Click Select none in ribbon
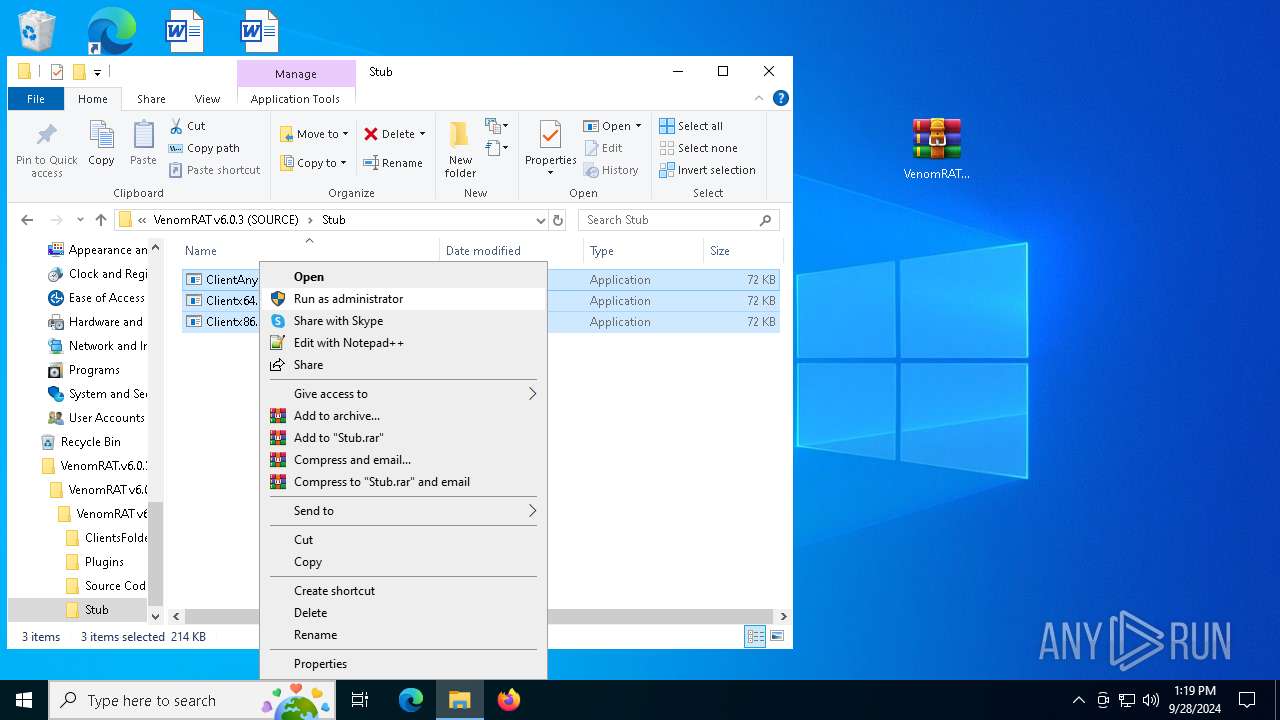The width and height of the screenshot is (1280, 720). [698, 148]
